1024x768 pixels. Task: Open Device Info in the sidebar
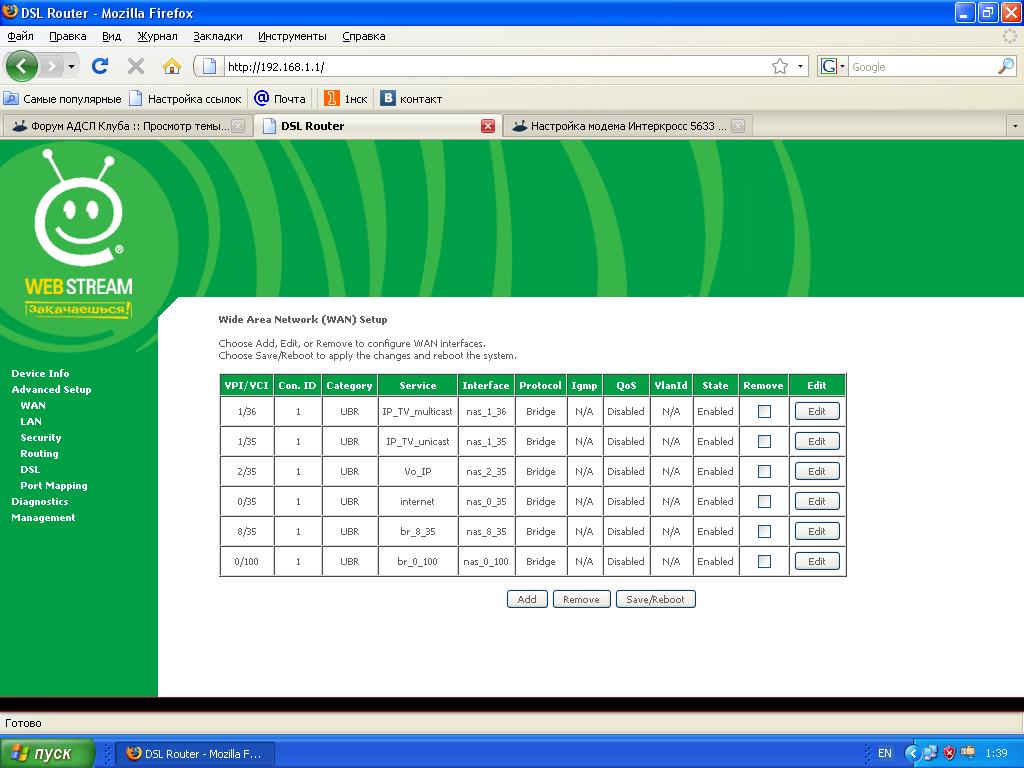(x=40, y=374)
